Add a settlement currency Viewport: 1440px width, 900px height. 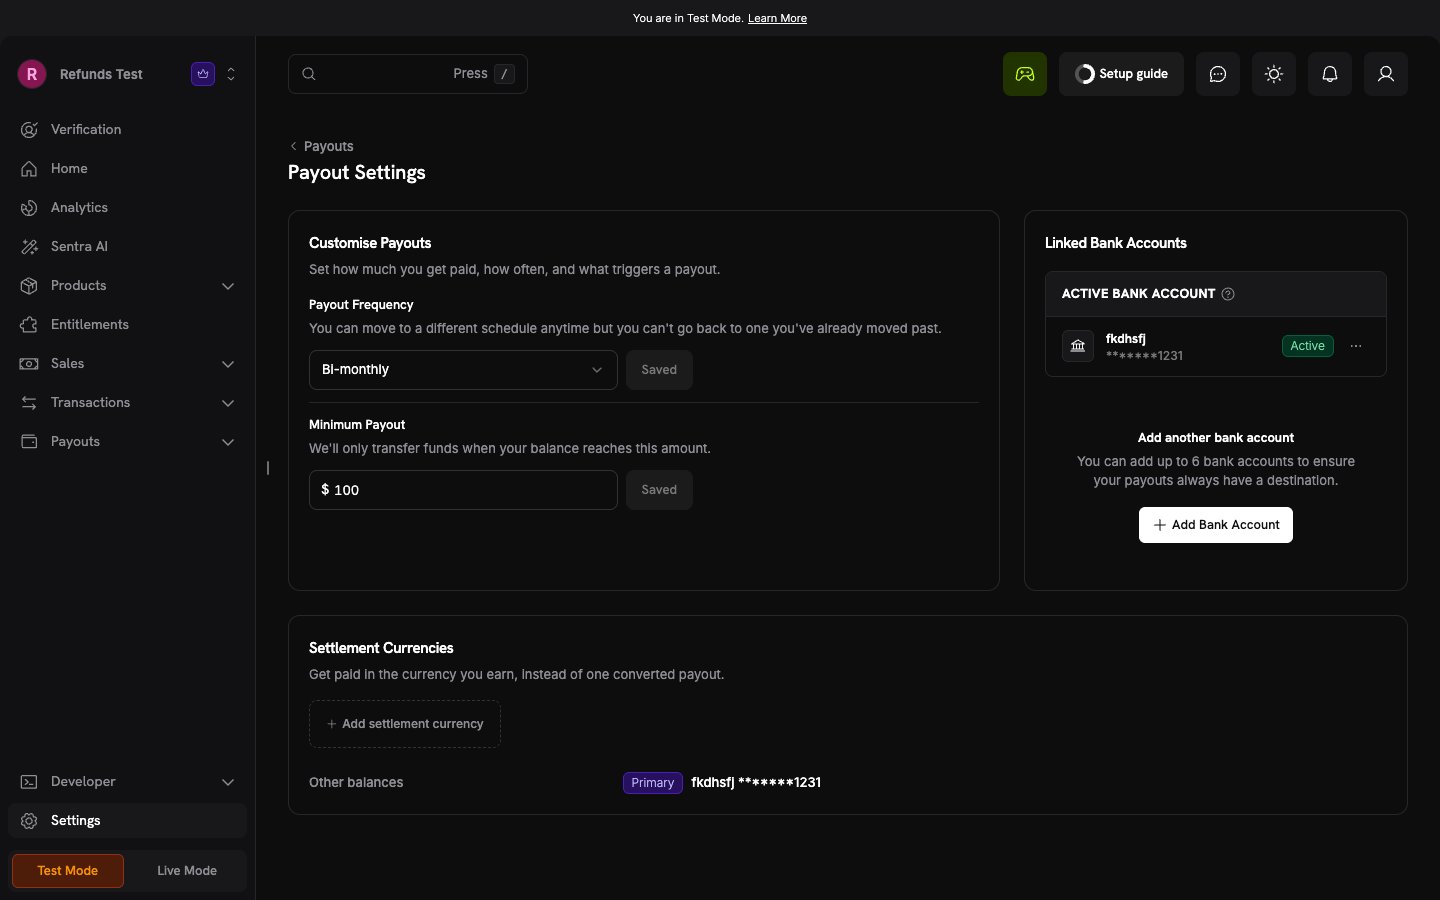(405, 724)
